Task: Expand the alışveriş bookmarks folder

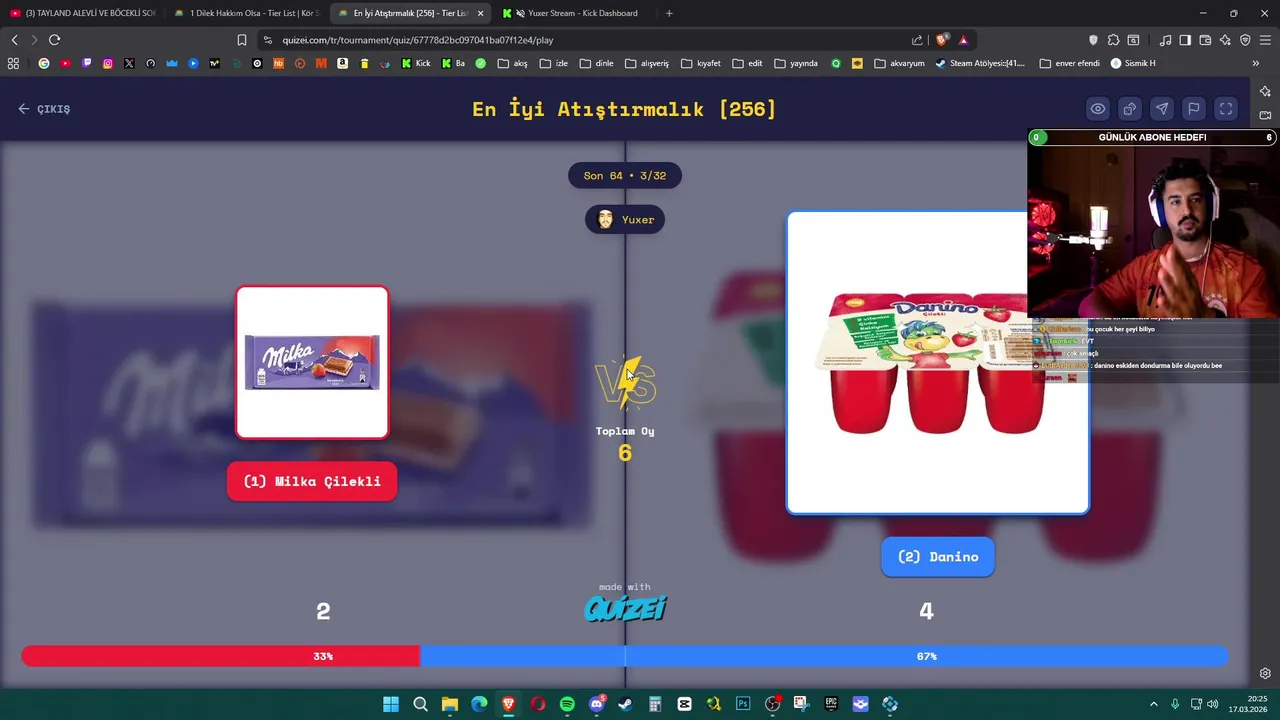Action: point(647,63)
